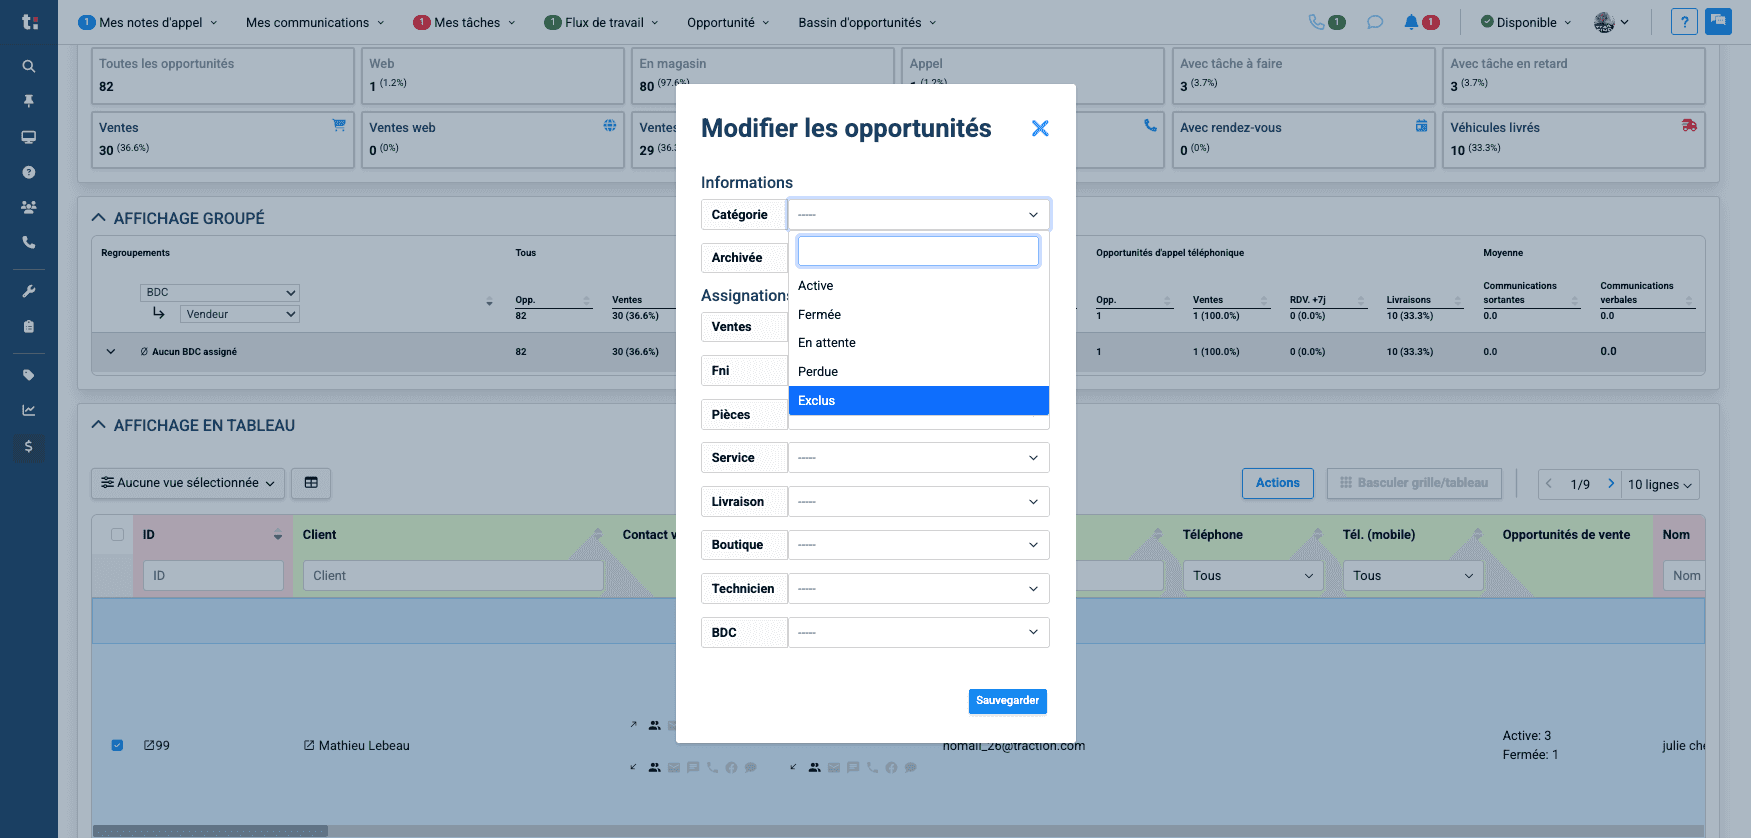This screenshot has height=838, width=1751.
Task: Open the external link icon beside Mathieu Lebeau
Action: pos(309,745)
